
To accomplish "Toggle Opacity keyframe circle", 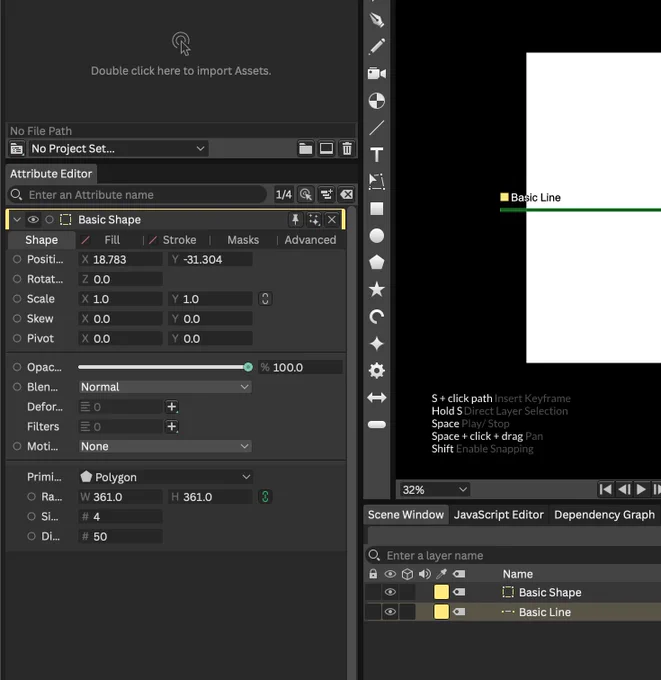I will click(17, 367).
